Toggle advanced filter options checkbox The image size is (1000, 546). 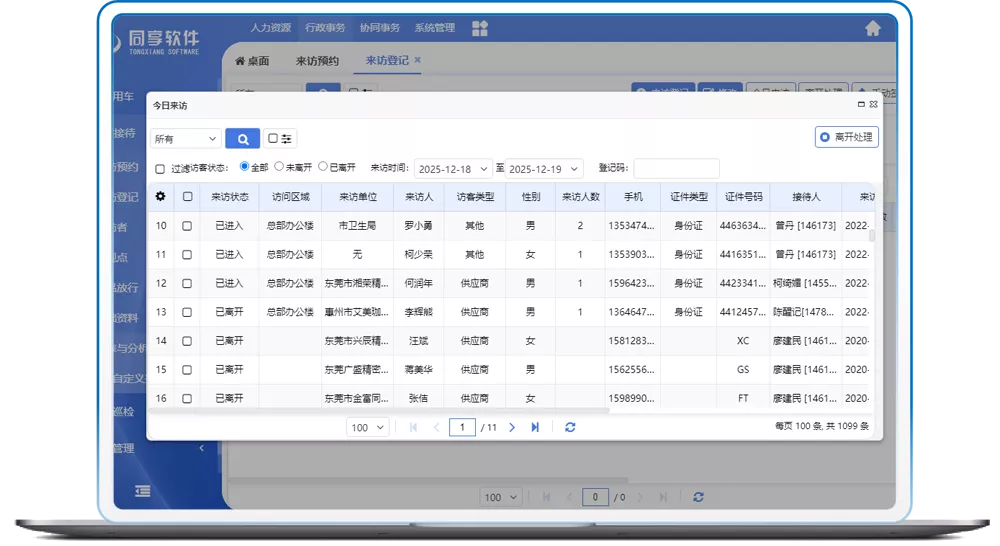[273, 138]
